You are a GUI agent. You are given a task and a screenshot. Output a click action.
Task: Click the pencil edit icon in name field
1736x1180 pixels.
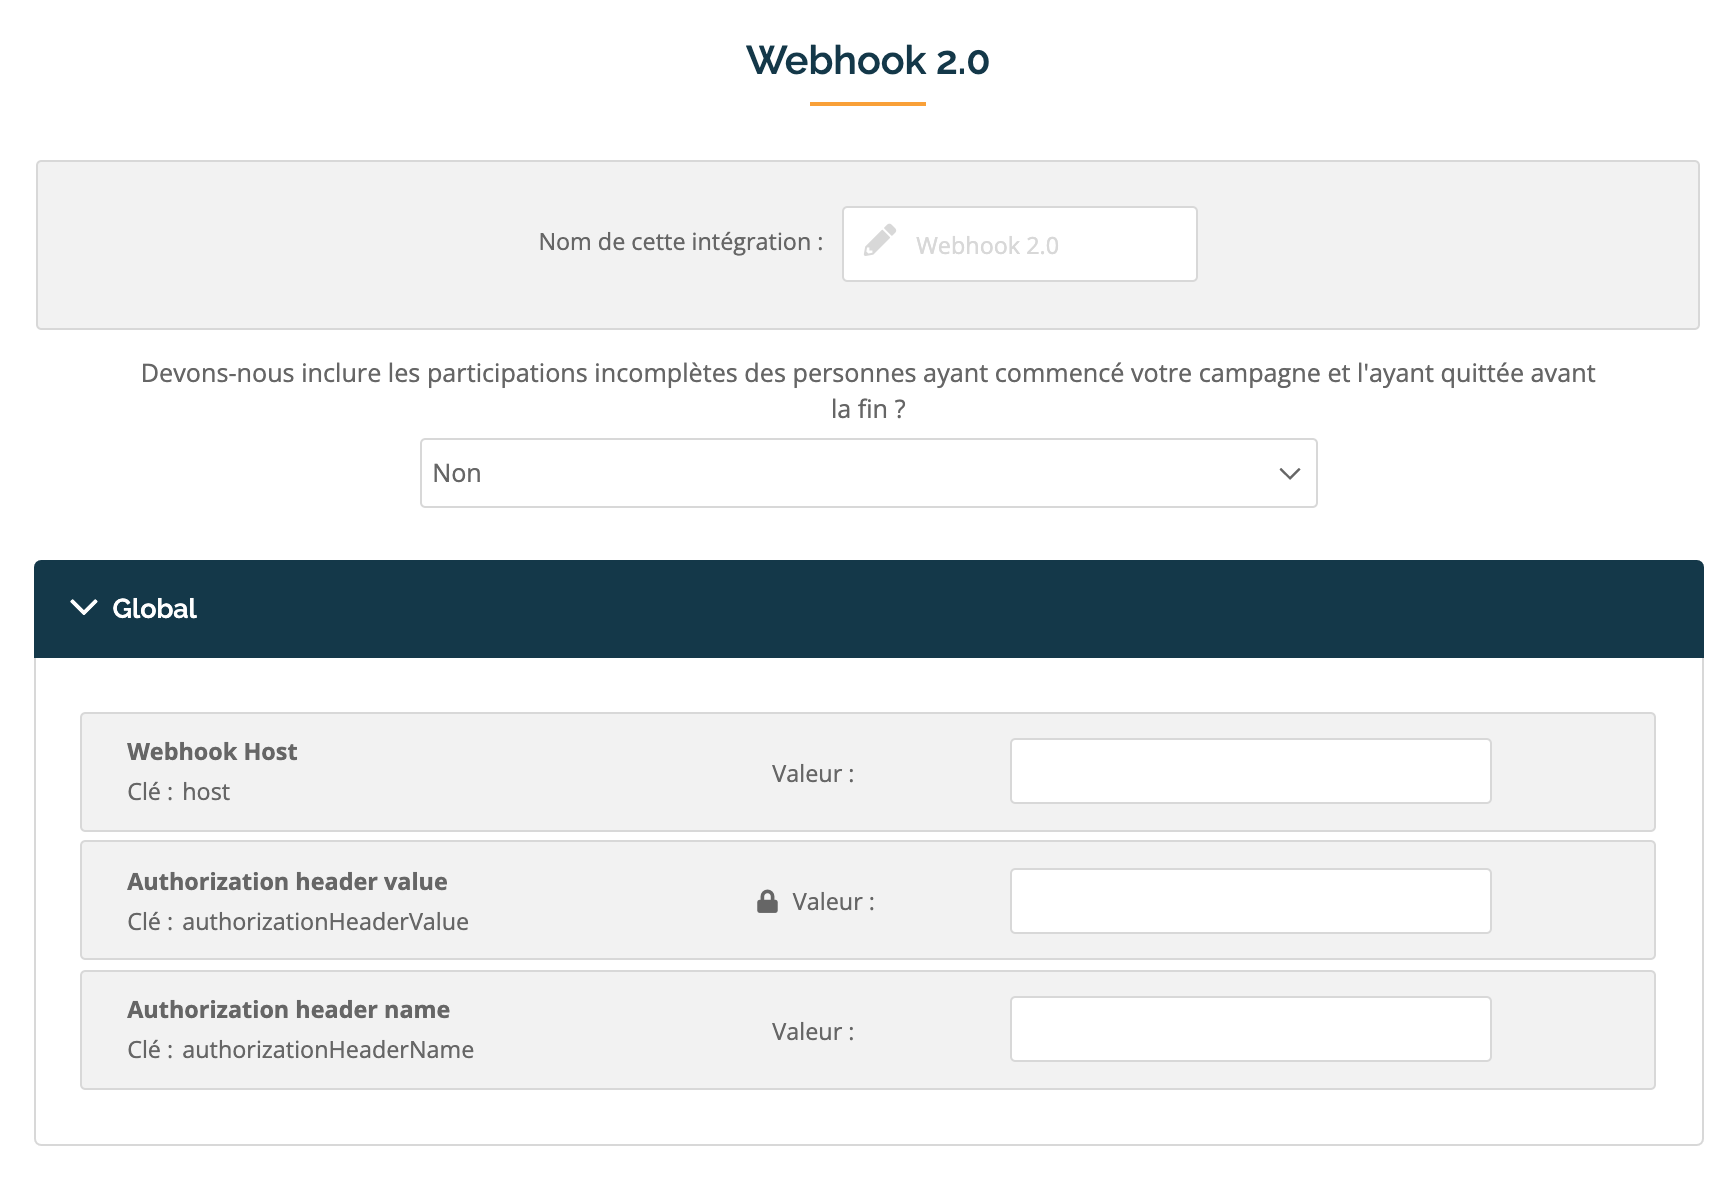point(879,241)
